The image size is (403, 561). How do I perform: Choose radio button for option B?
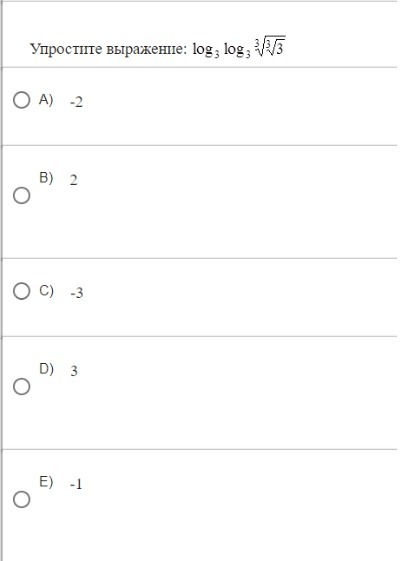coord(21,195)
